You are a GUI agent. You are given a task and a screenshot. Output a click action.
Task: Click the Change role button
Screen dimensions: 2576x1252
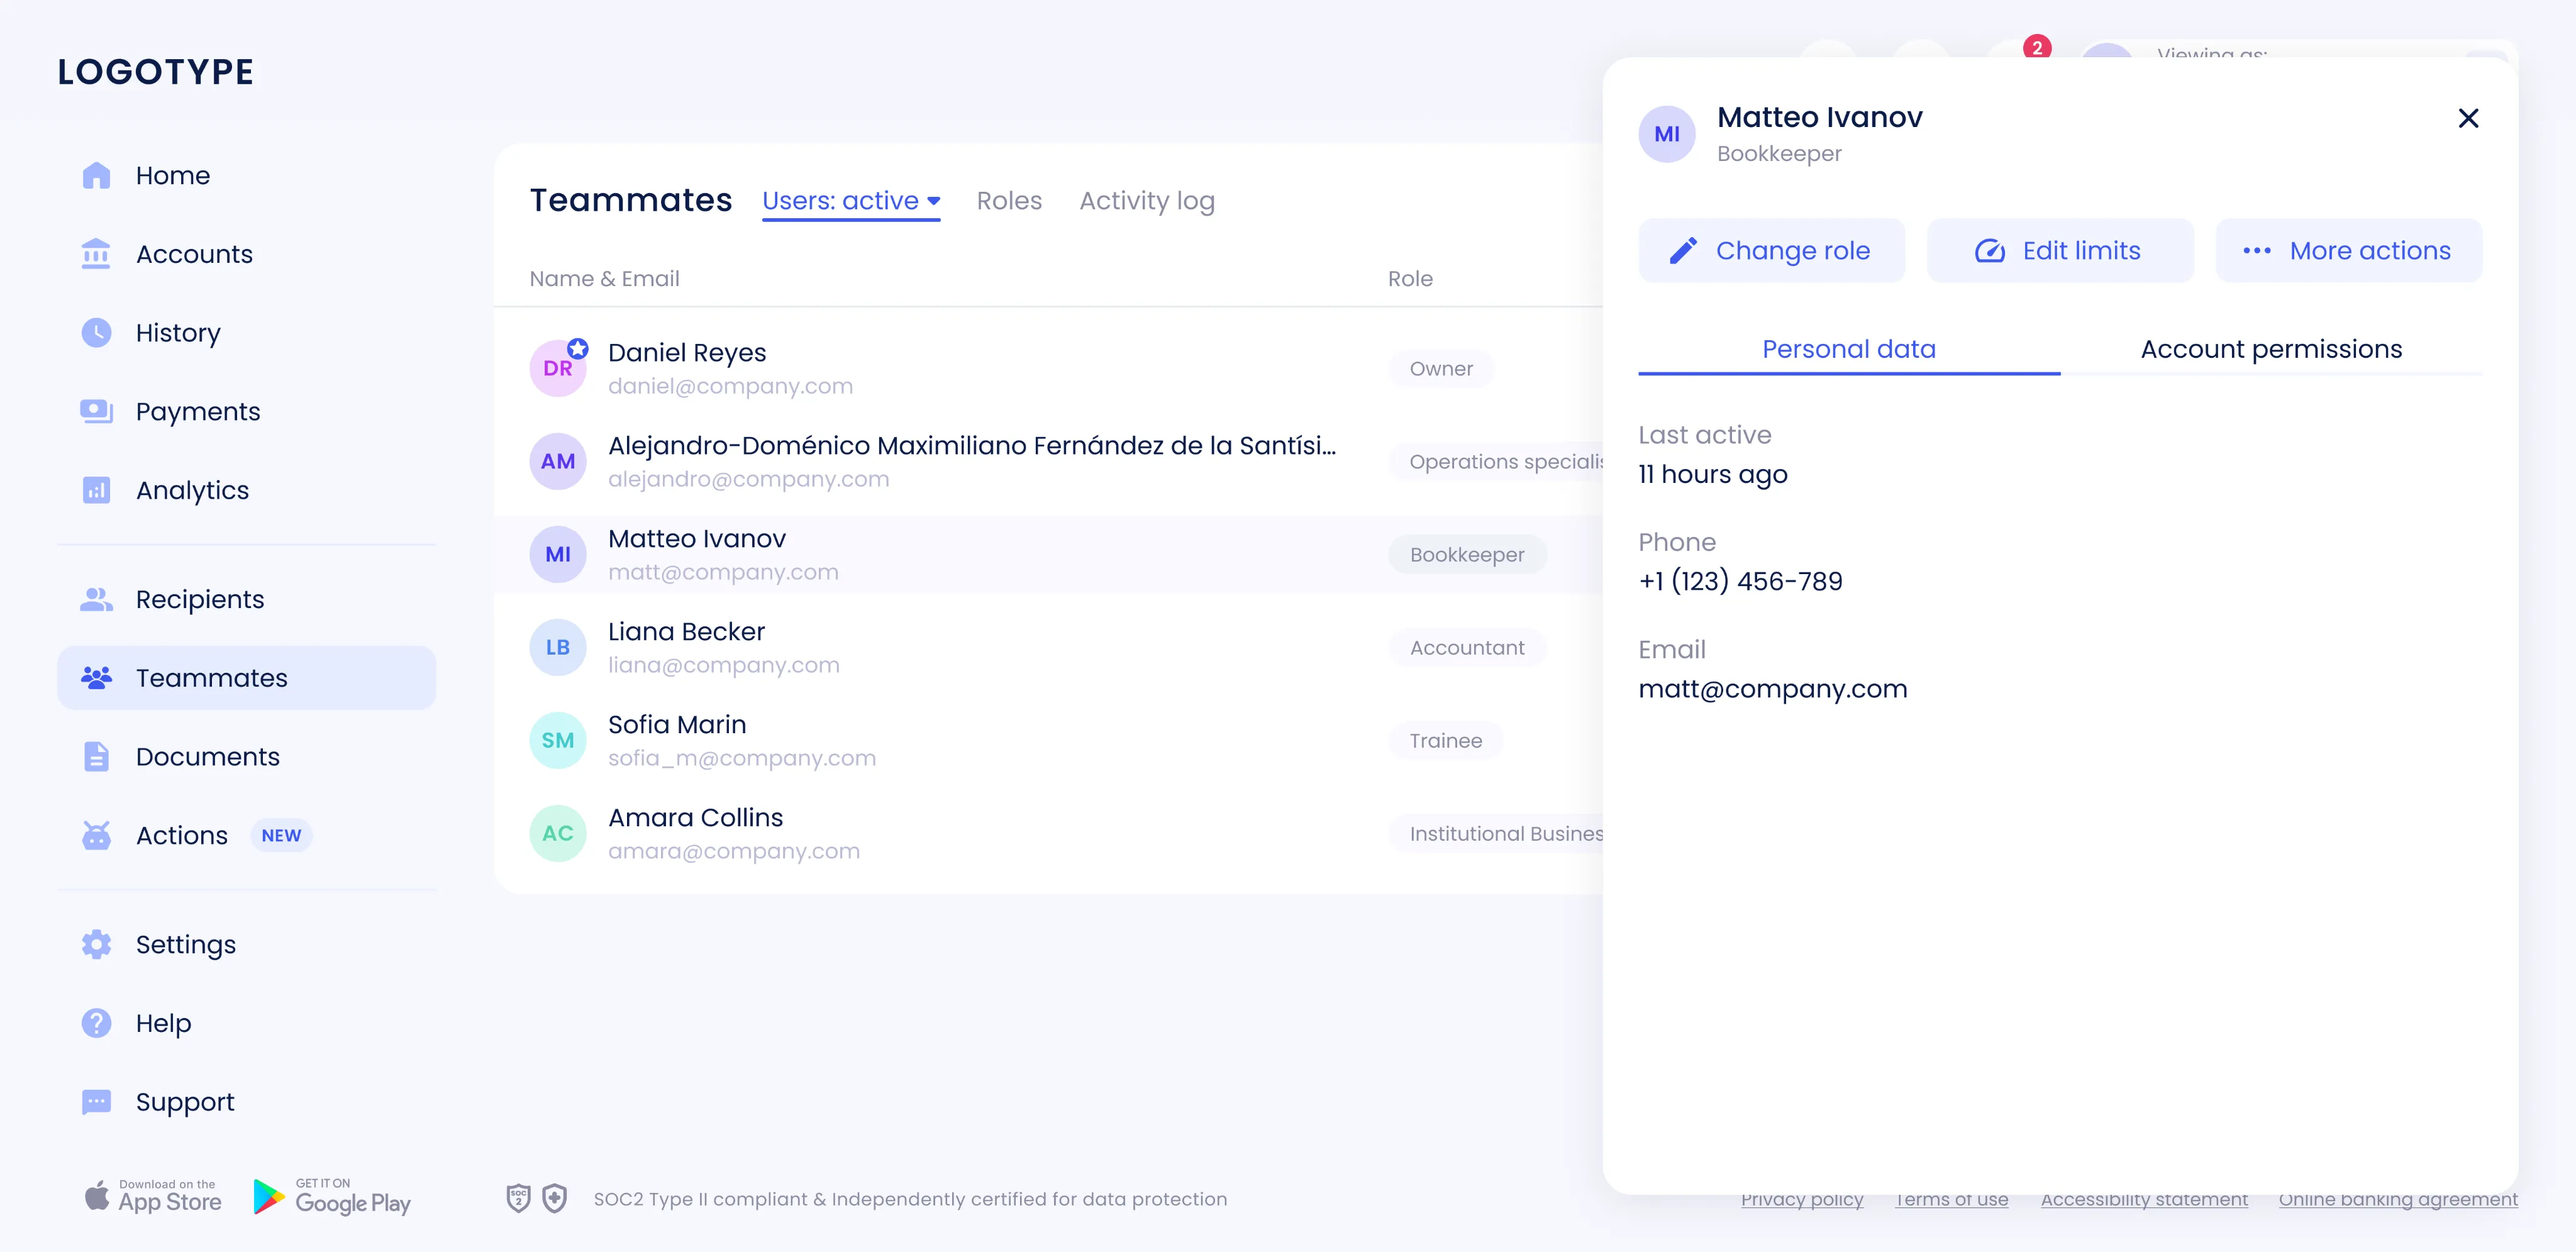coord(1771,251)
